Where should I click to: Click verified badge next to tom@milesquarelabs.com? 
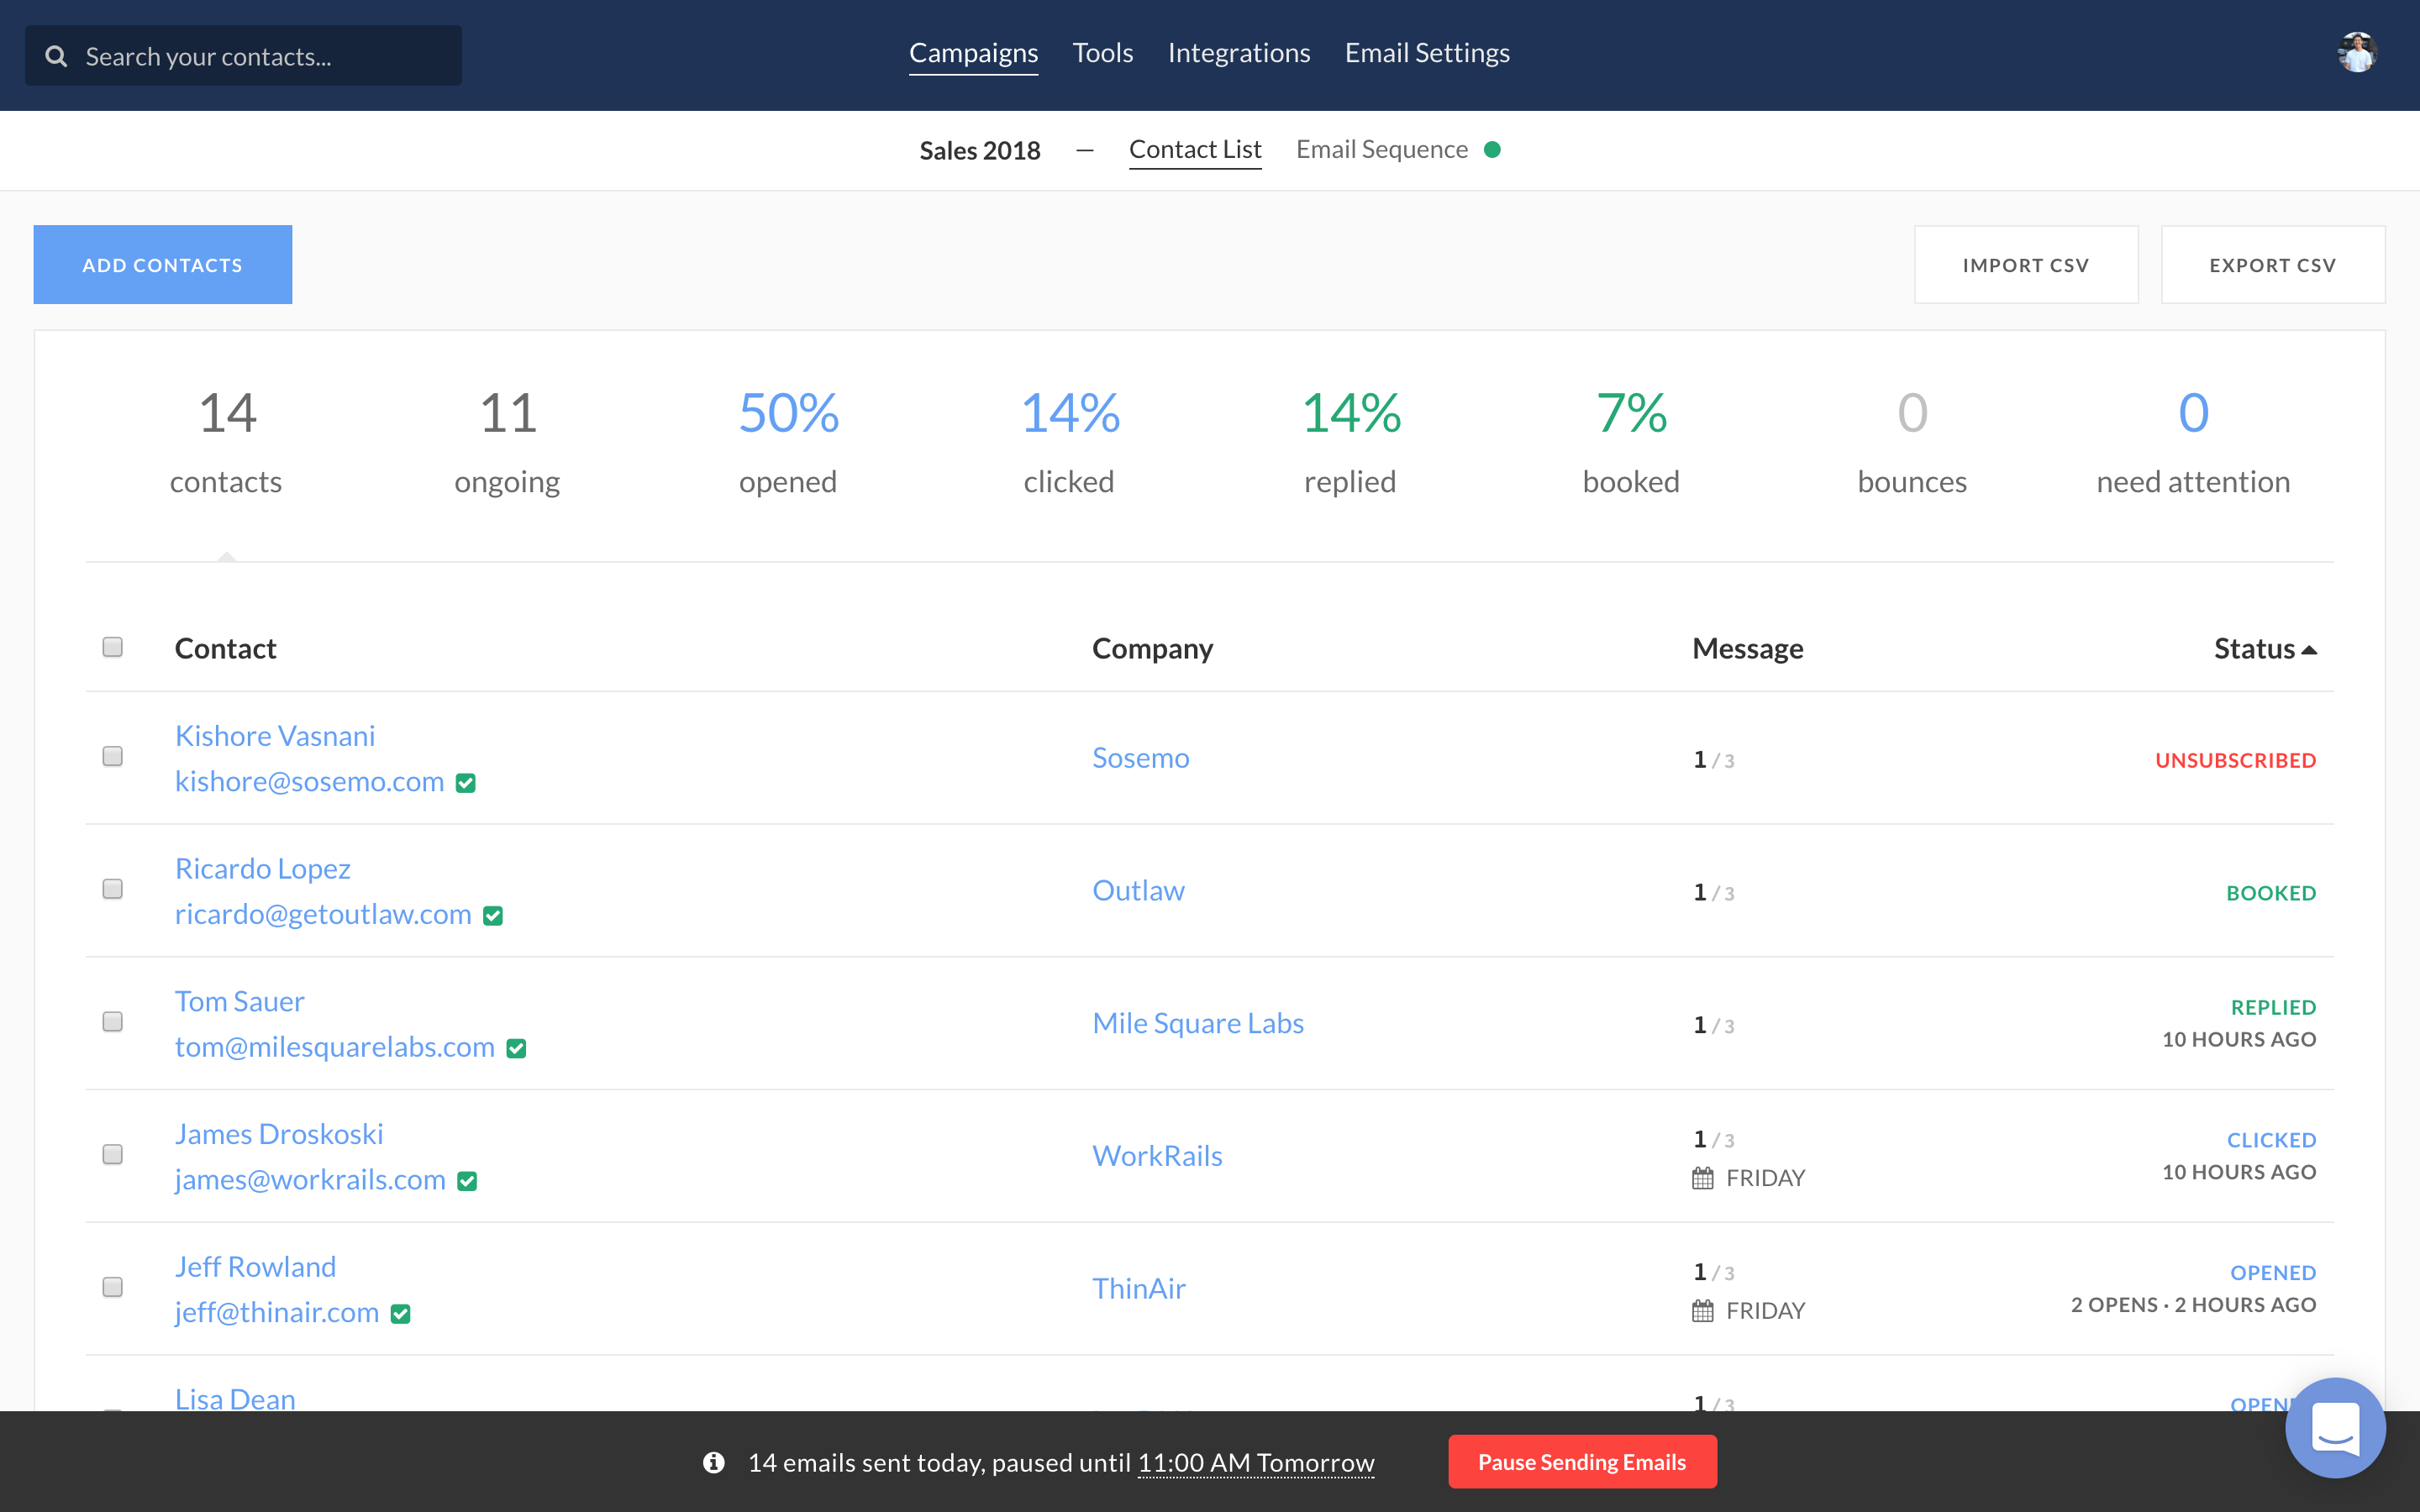pyautogui.click(x=516, y=1048)
